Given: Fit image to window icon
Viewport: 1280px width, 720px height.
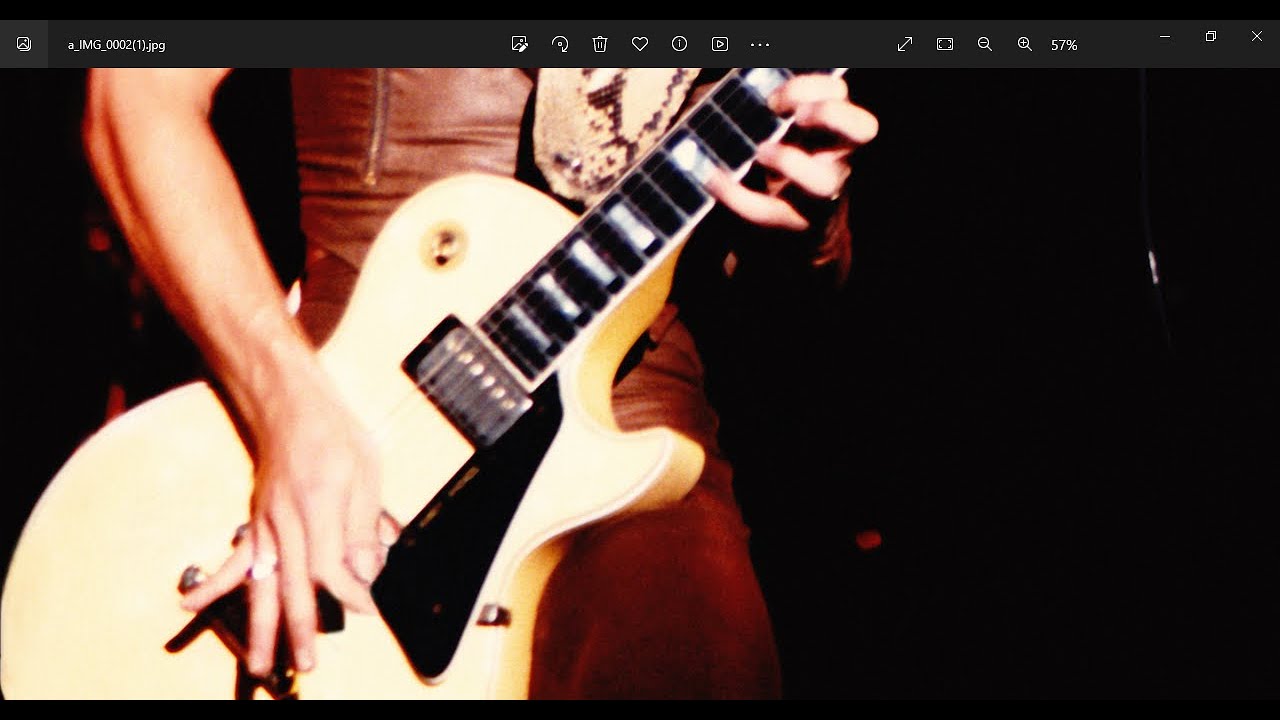Looking at the screenshot, I should pyautogui.click(x=945, y=44).
